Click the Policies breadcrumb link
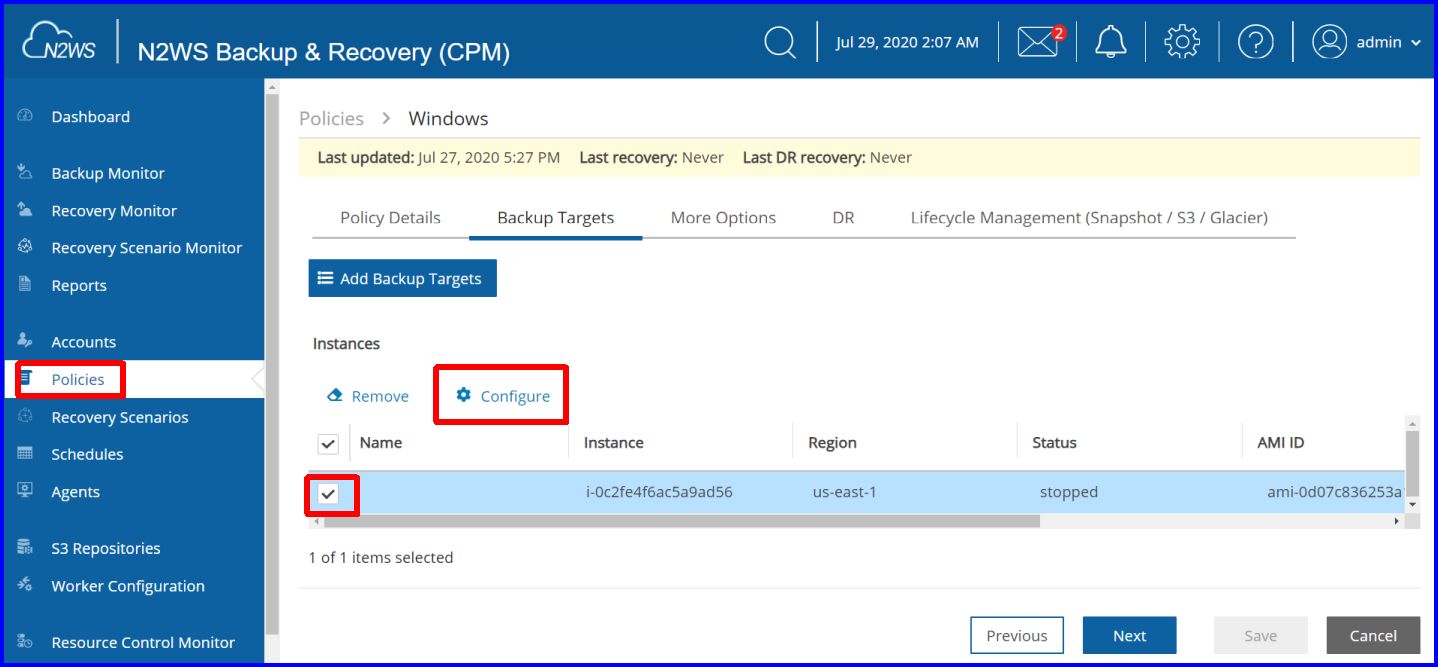Viewport: 1438px width, 667px height. [x=331, y=118]
